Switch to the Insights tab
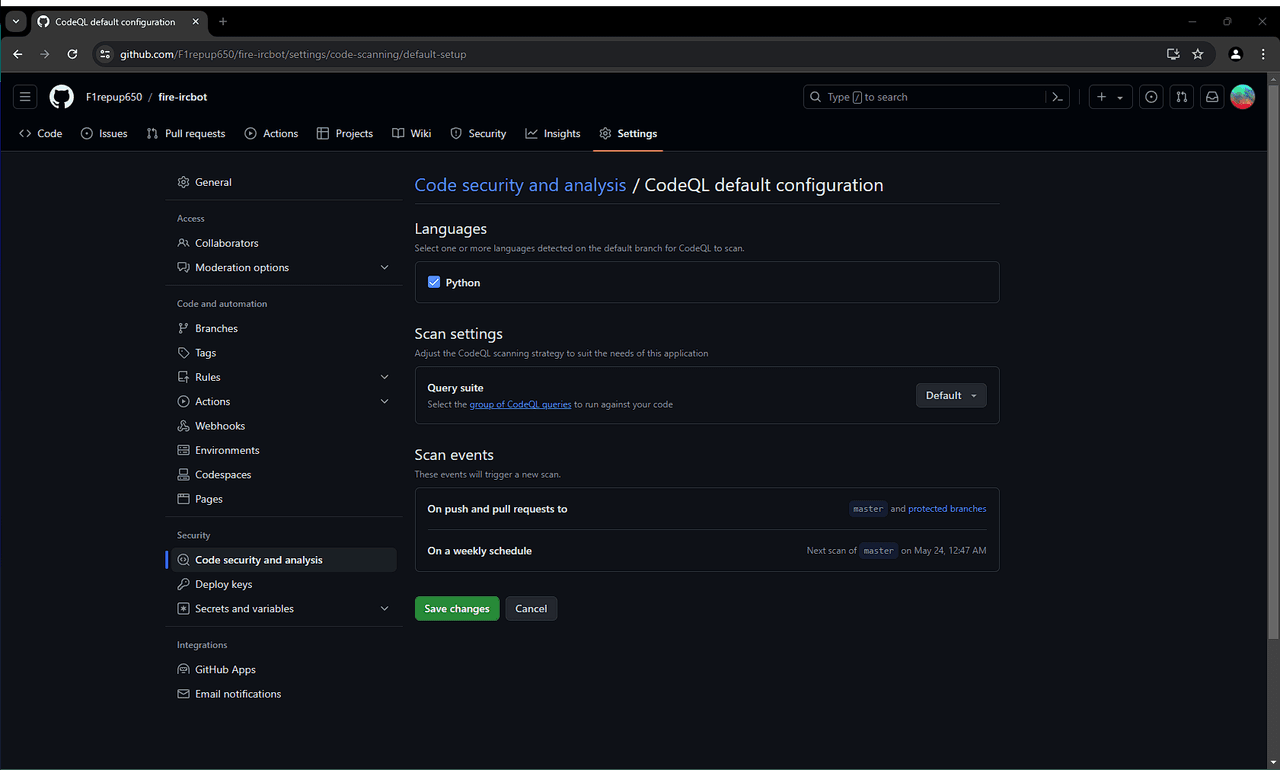The height and width of the screenshot is (770, 1280). click(553, 134)
